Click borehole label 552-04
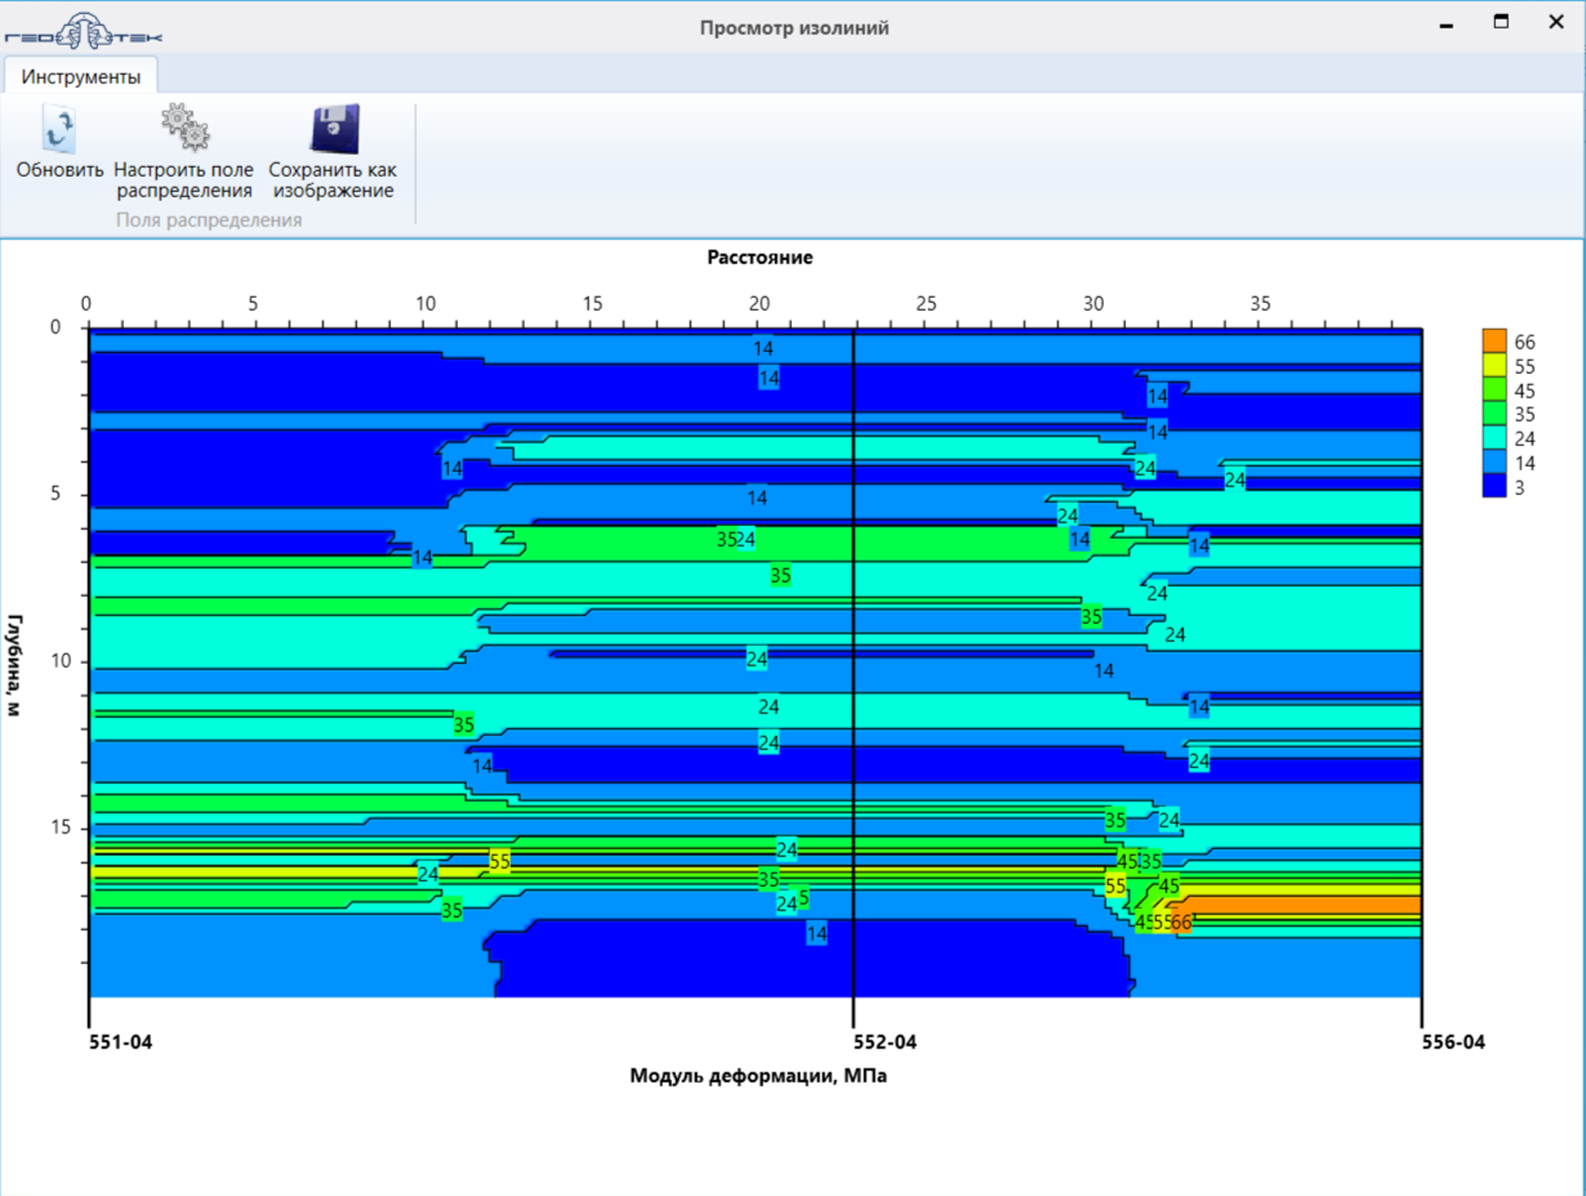This screenshot has width=1586, height=1196. tap(885, 1042)
